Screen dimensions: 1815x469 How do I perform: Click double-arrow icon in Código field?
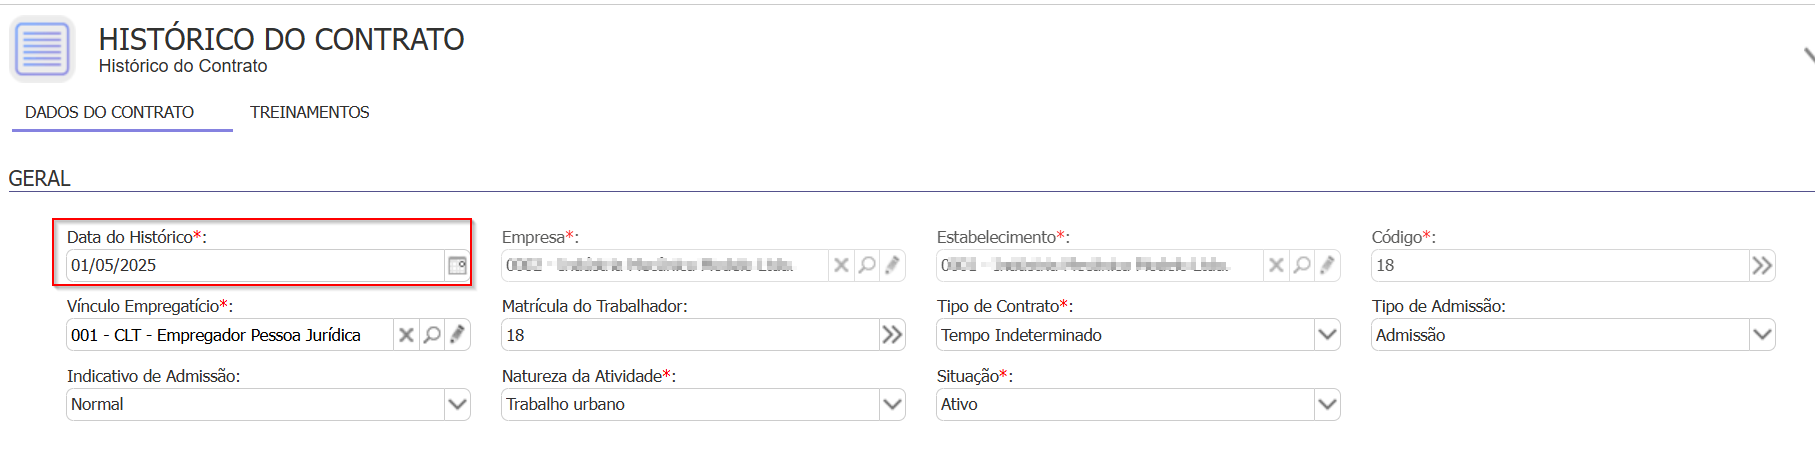pos(1762,265)
